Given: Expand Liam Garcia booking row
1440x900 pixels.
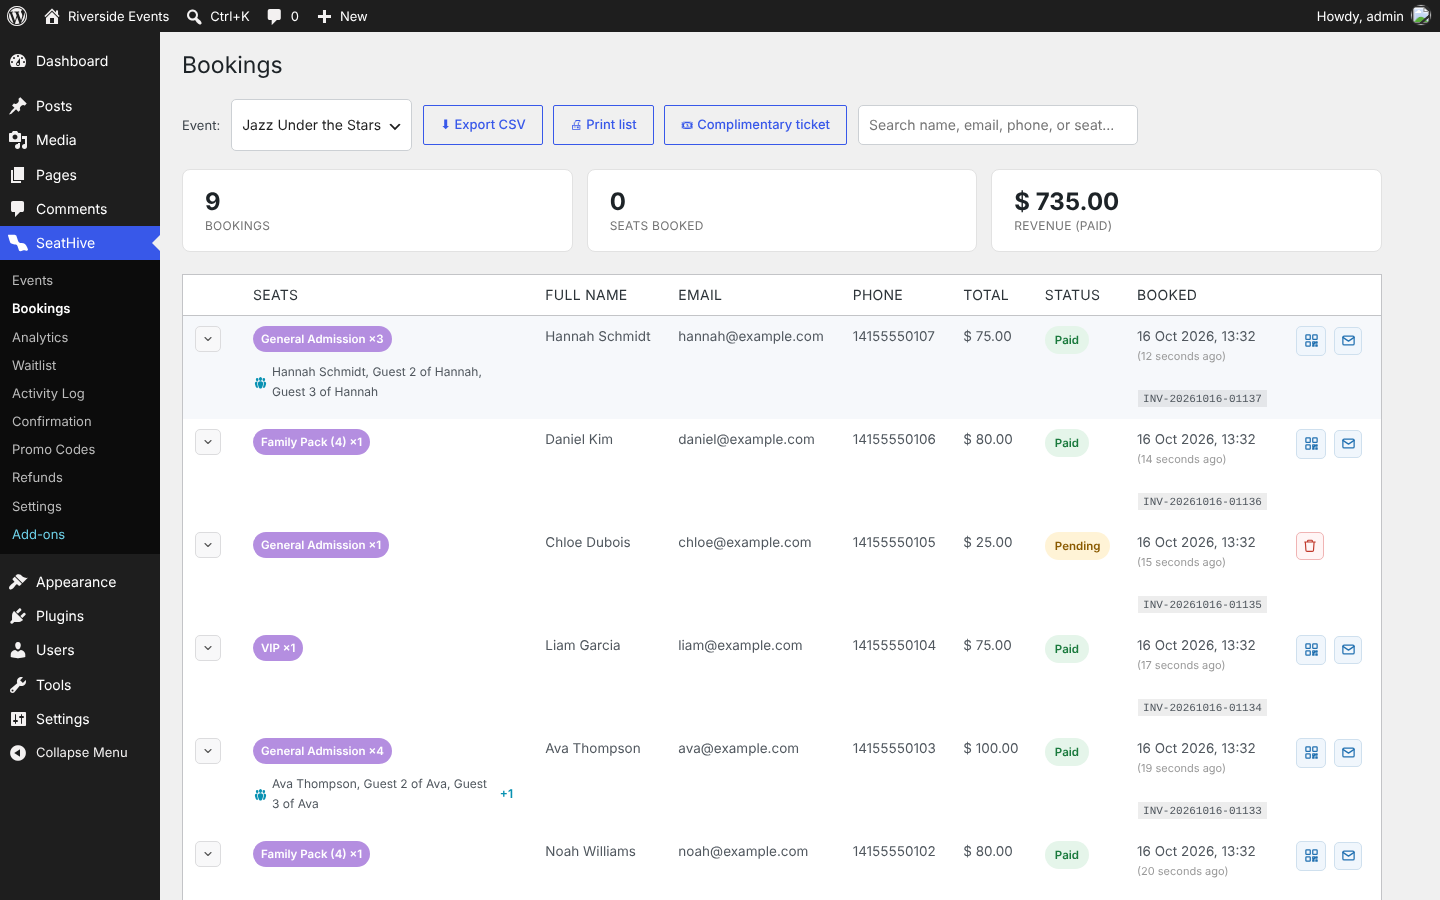Looking at the screenshot, I should 208,648.
